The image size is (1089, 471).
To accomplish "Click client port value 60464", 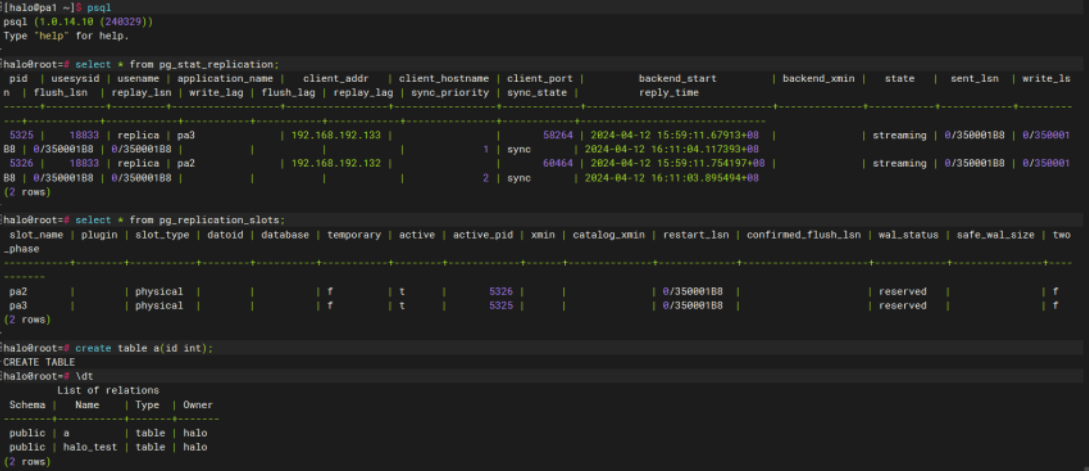I will pos(558,163).
